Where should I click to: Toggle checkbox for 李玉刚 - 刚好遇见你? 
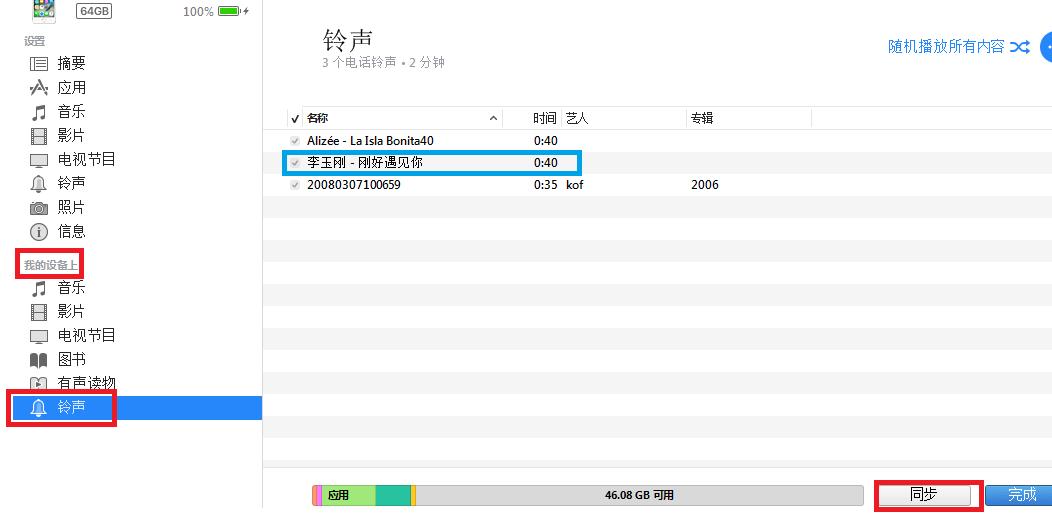click(x=295, y=163)
